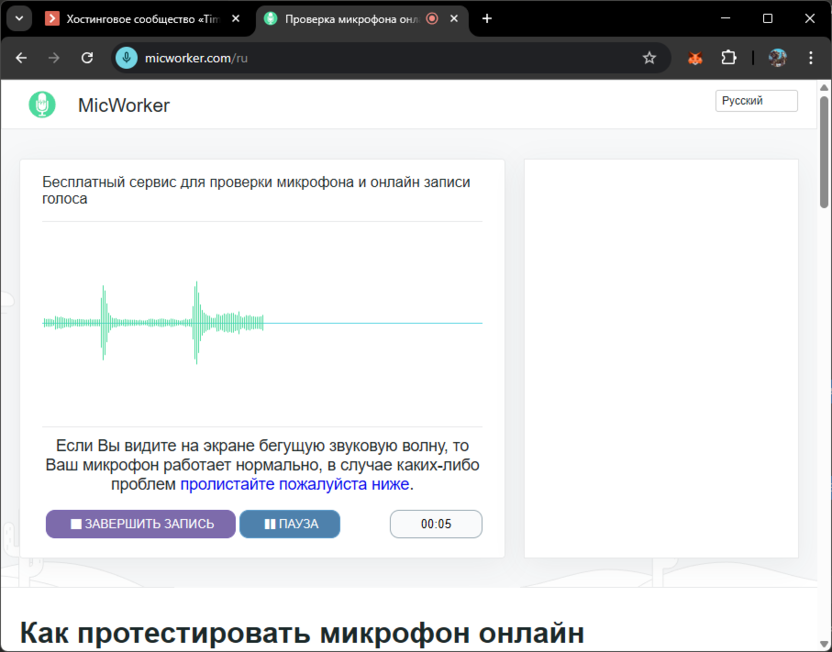Go forward to the next page
The image size is (832, 652).
click(x=54, y=58)
